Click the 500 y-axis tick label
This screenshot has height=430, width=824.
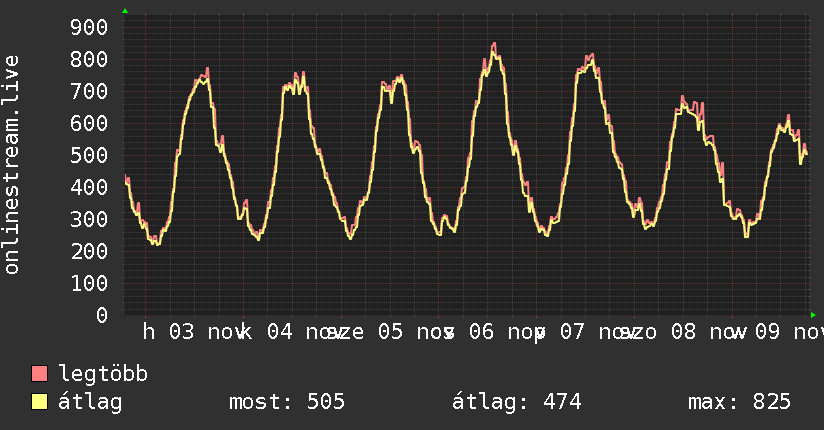[x=88, y=155]
